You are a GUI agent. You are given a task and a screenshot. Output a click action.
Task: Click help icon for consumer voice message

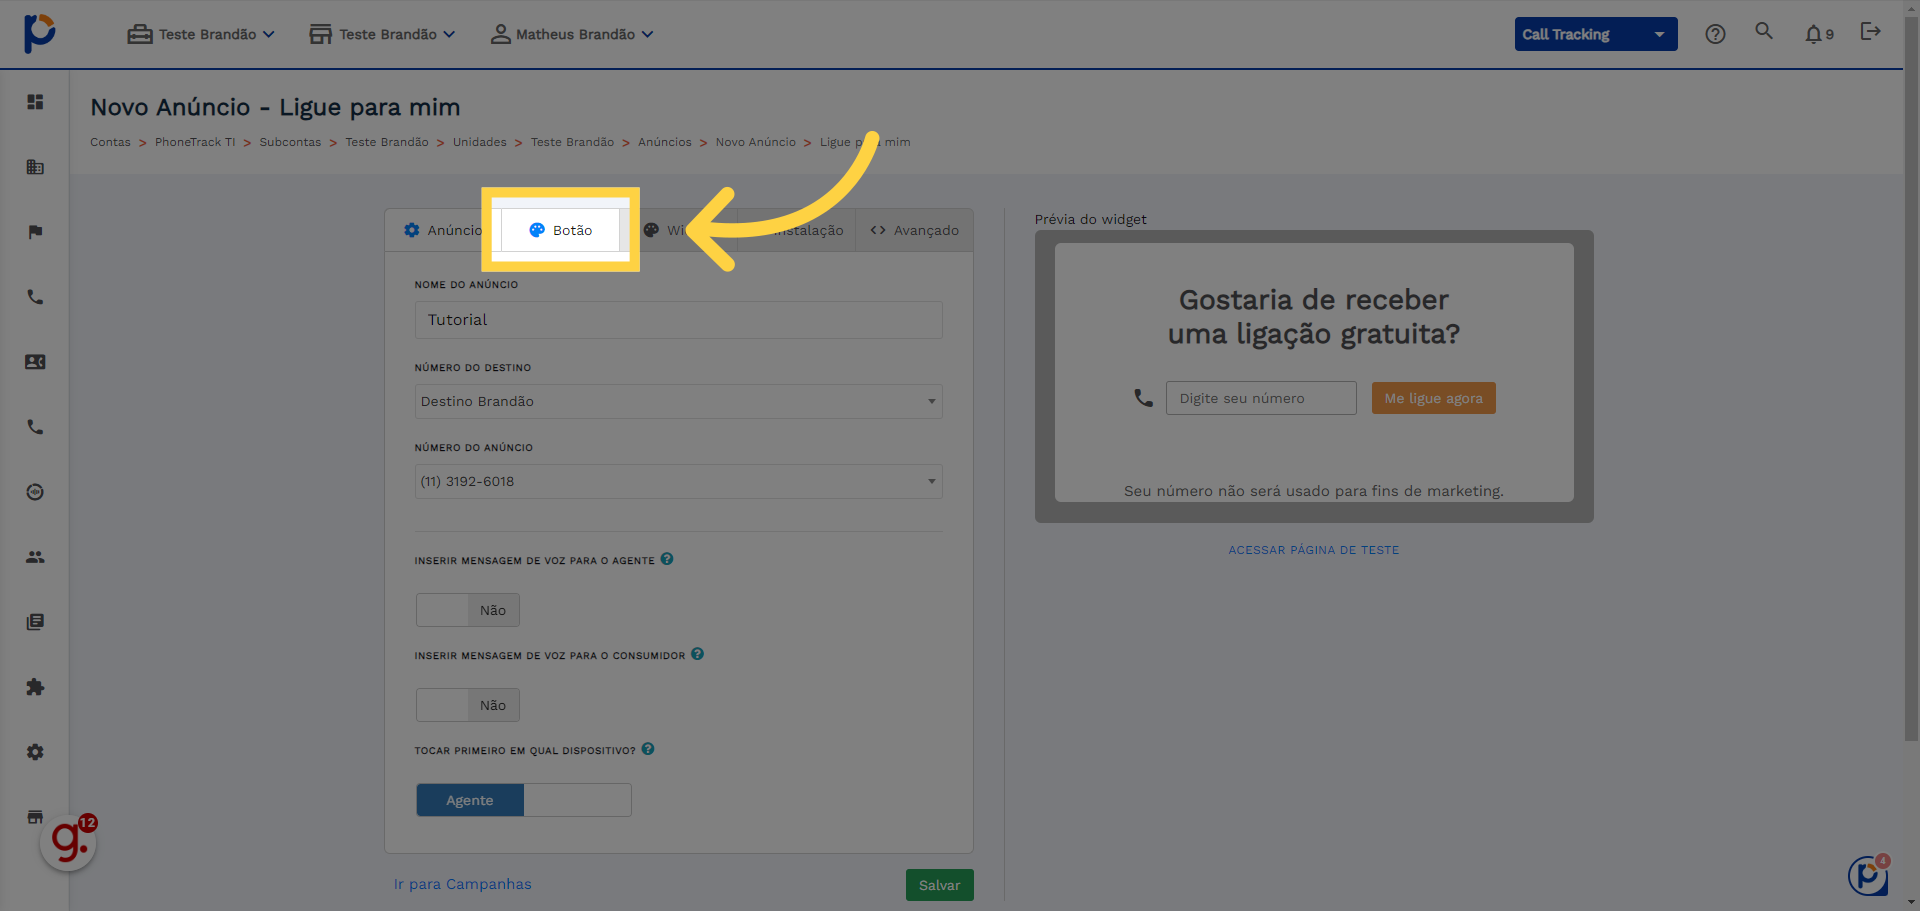coord(698,654)
